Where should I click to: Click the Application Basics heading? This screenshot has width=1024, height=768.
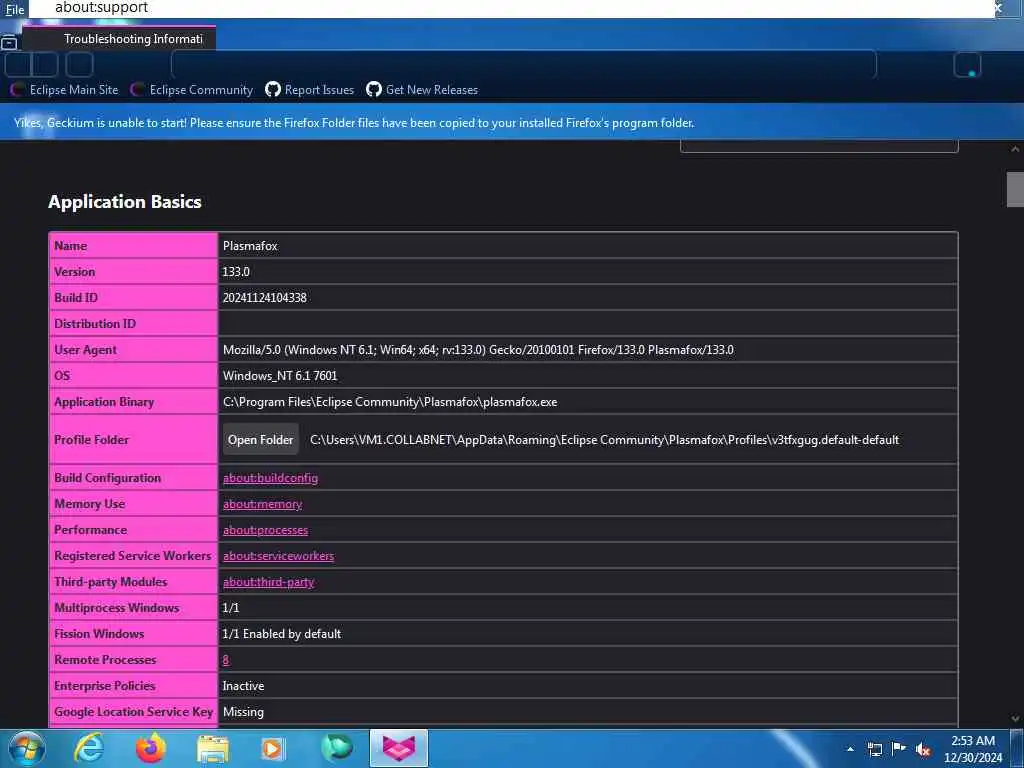(x=125, y=202)
